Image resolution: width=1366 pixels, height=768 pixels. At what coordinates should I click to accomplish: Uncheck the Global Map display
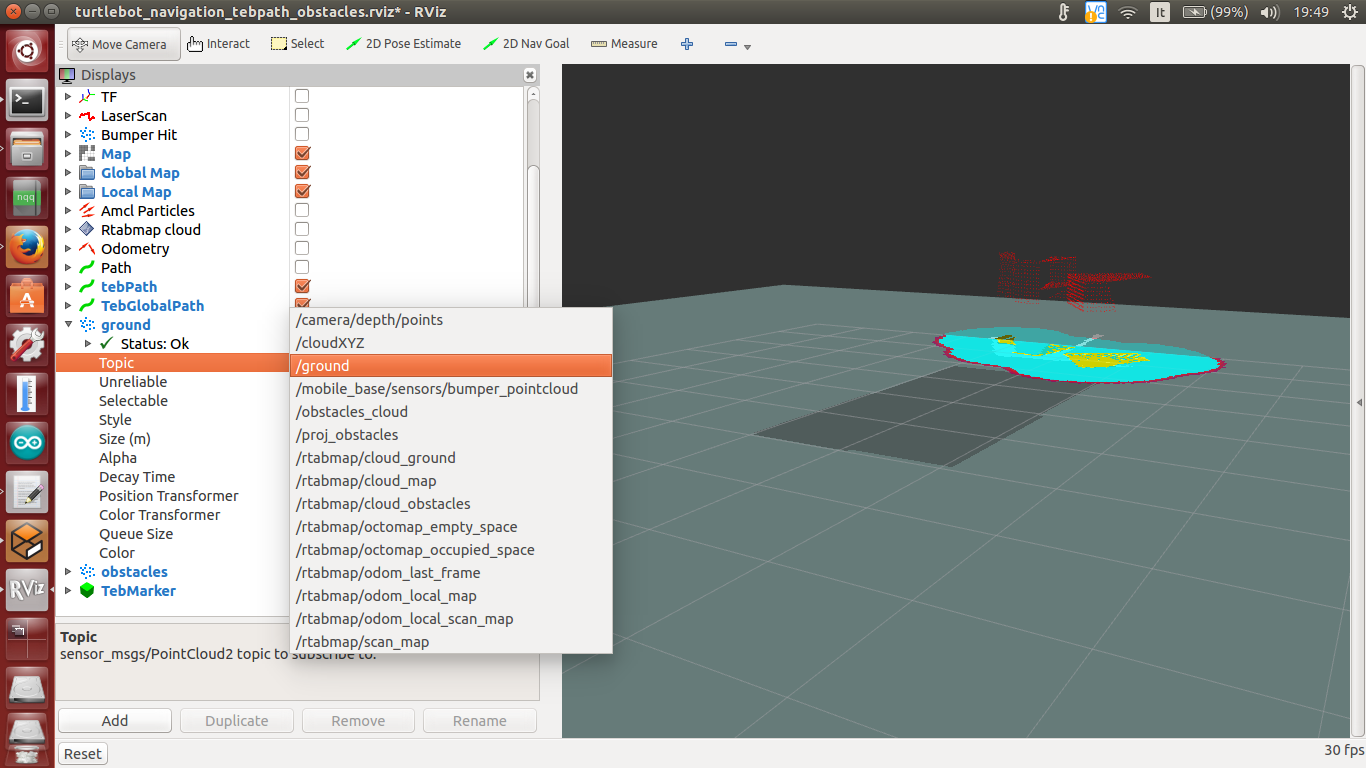tap(302, 173)
